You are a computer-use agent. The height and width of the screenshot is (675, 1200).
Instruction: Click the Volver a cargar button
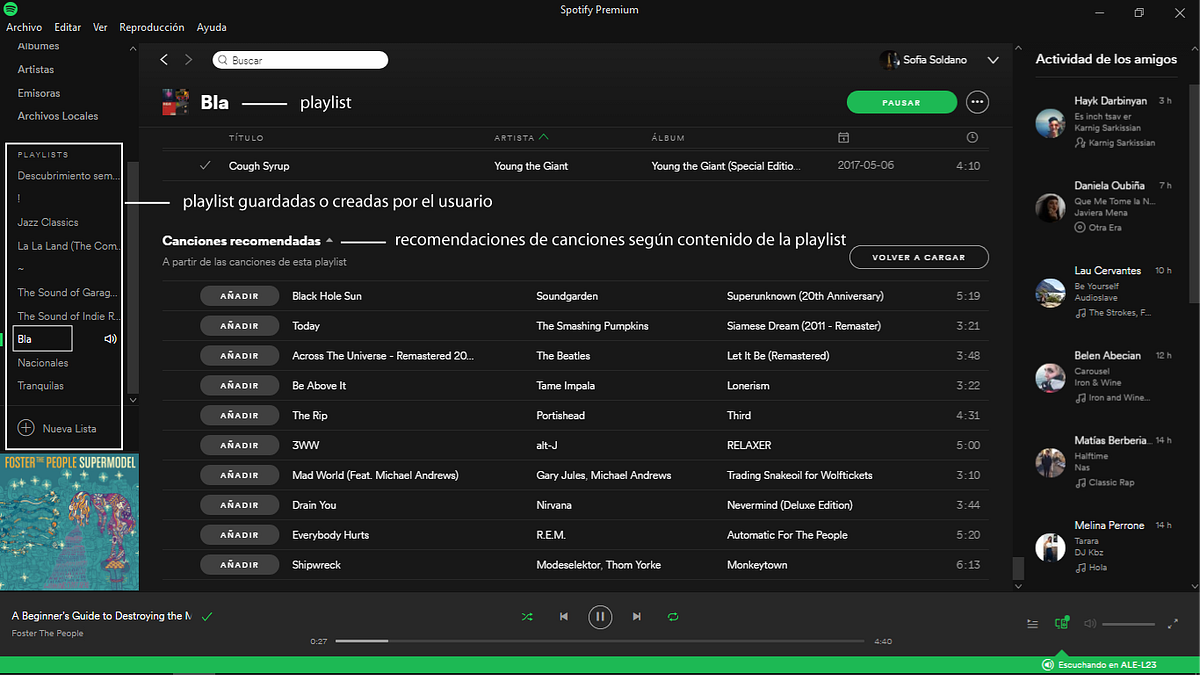coord(919,257)
